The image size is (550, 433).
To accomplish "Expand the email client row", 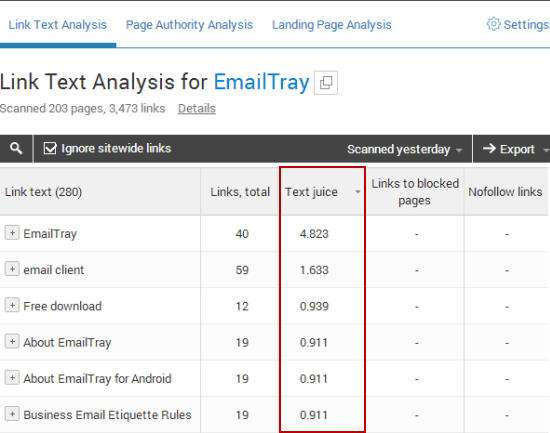I will pos(12,269).
